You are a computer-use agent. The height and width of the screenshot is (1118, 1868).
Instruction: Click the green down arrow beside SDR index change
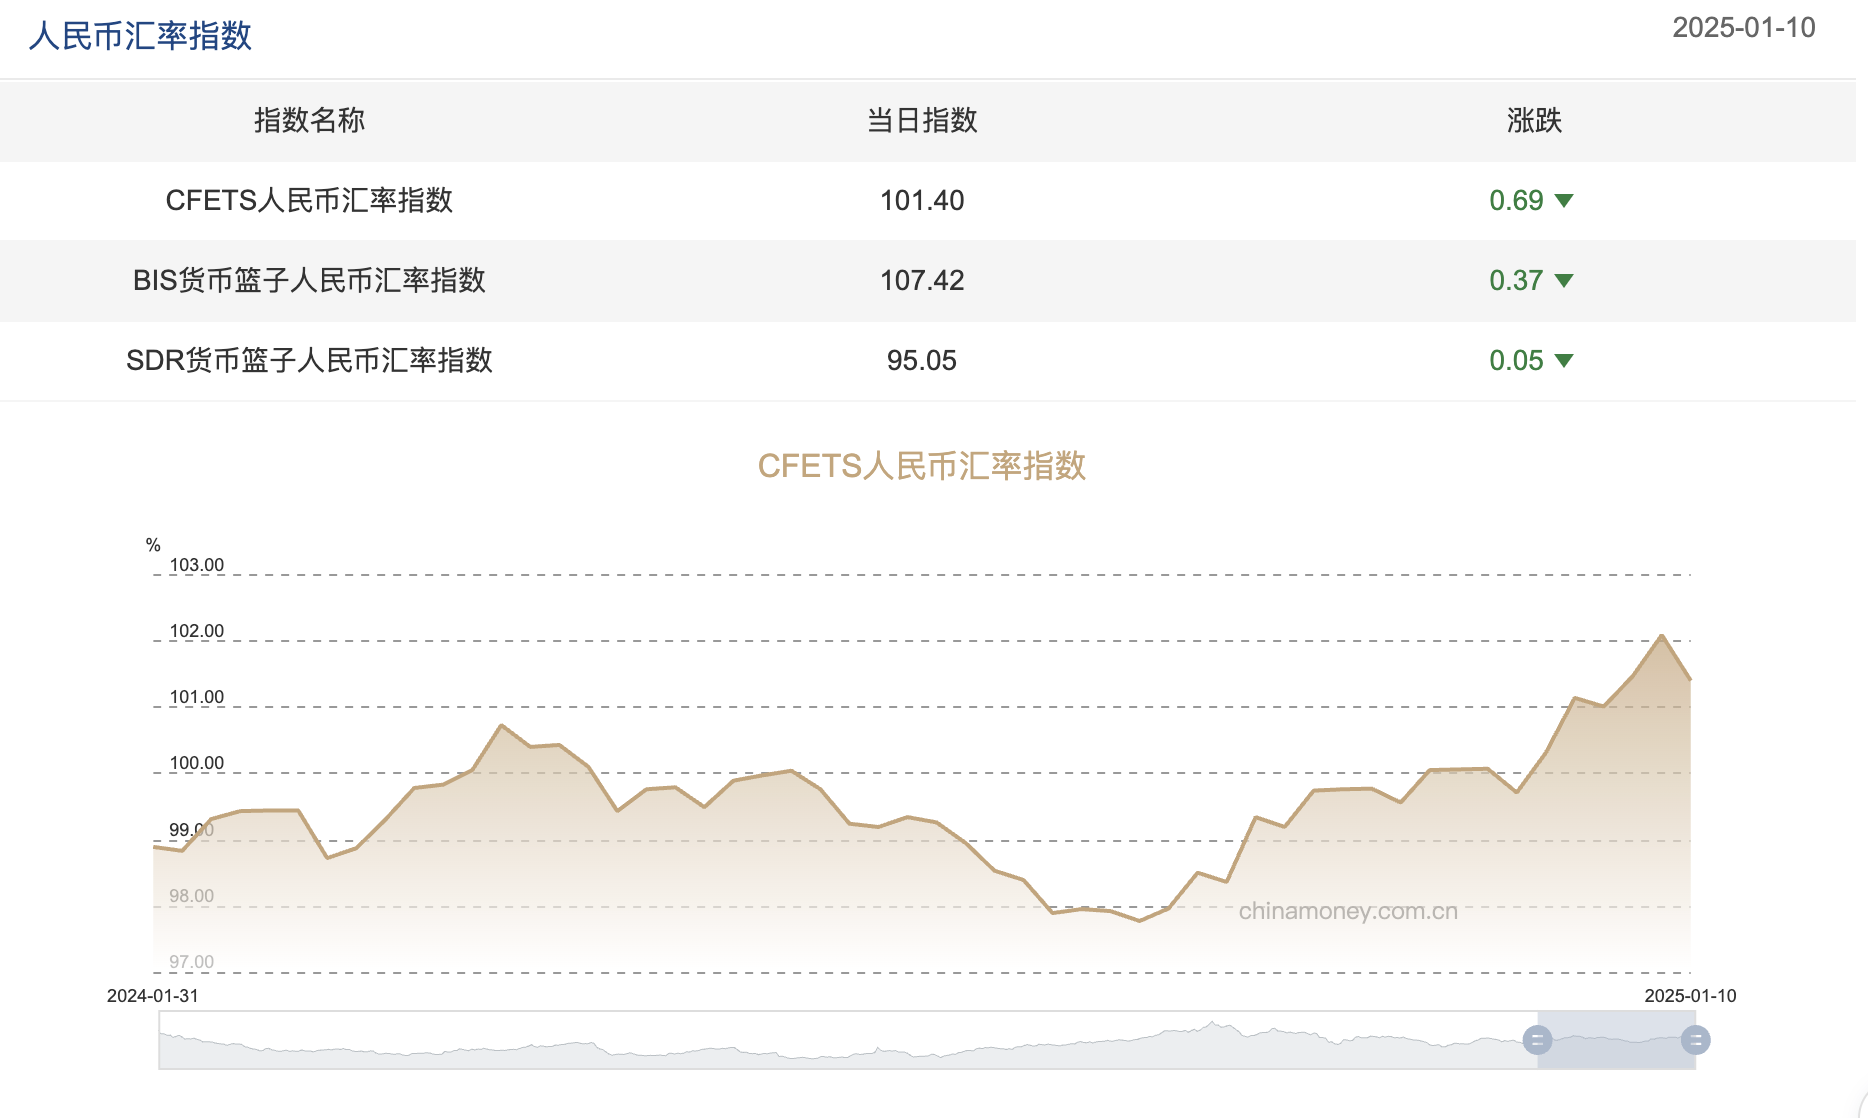(1565, 361)
